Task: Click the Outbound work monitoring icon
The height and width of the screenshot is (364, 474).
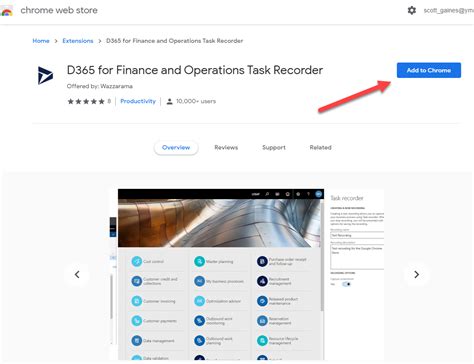Action: [x=199, y=321]
